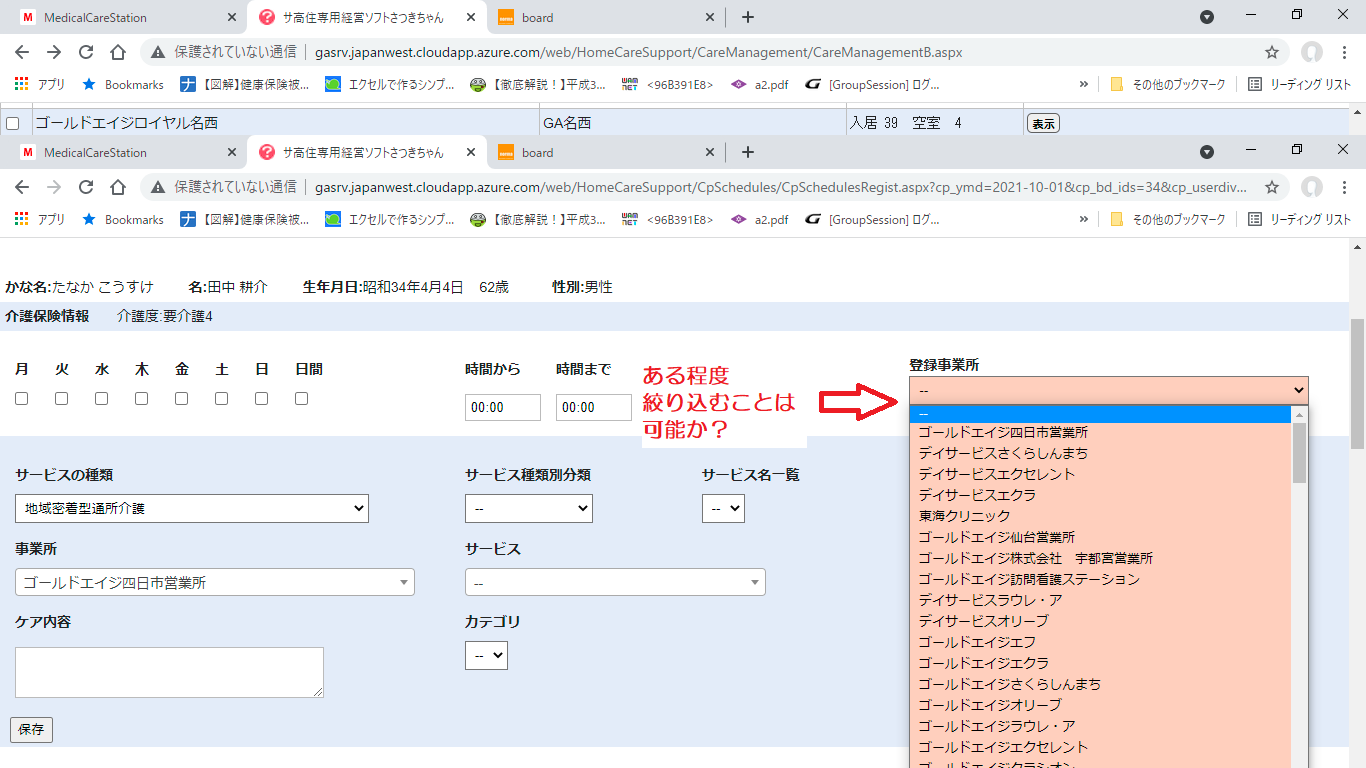Open the サービスの種類 dropdown
Viewport: 1366px width, 768px height.
pyautogui.click(x=192, y=508)
